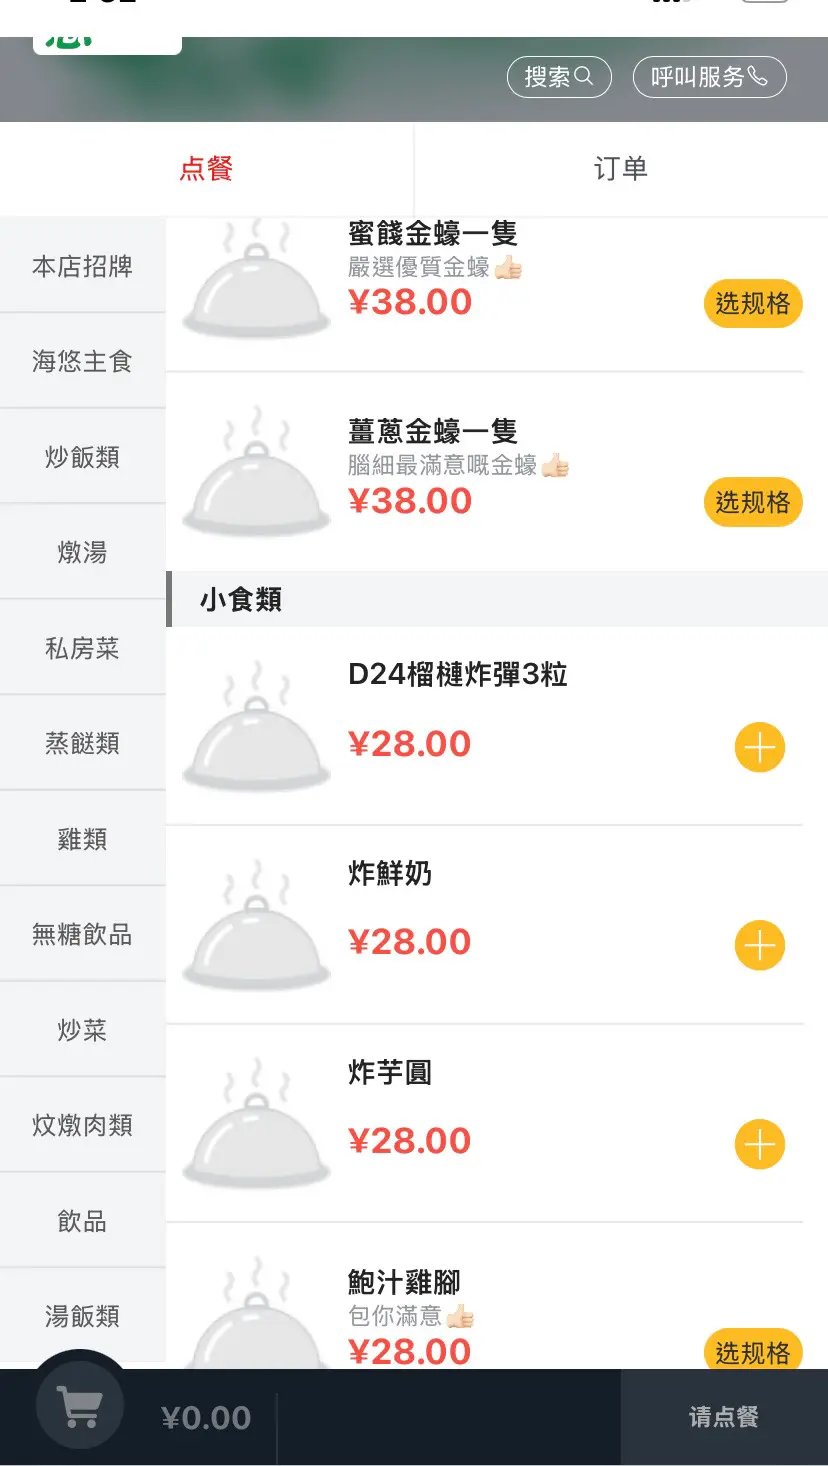This screenshot has width=828, height=1466.
Task: Select the 点餐 tab
Action: point(206,169)
